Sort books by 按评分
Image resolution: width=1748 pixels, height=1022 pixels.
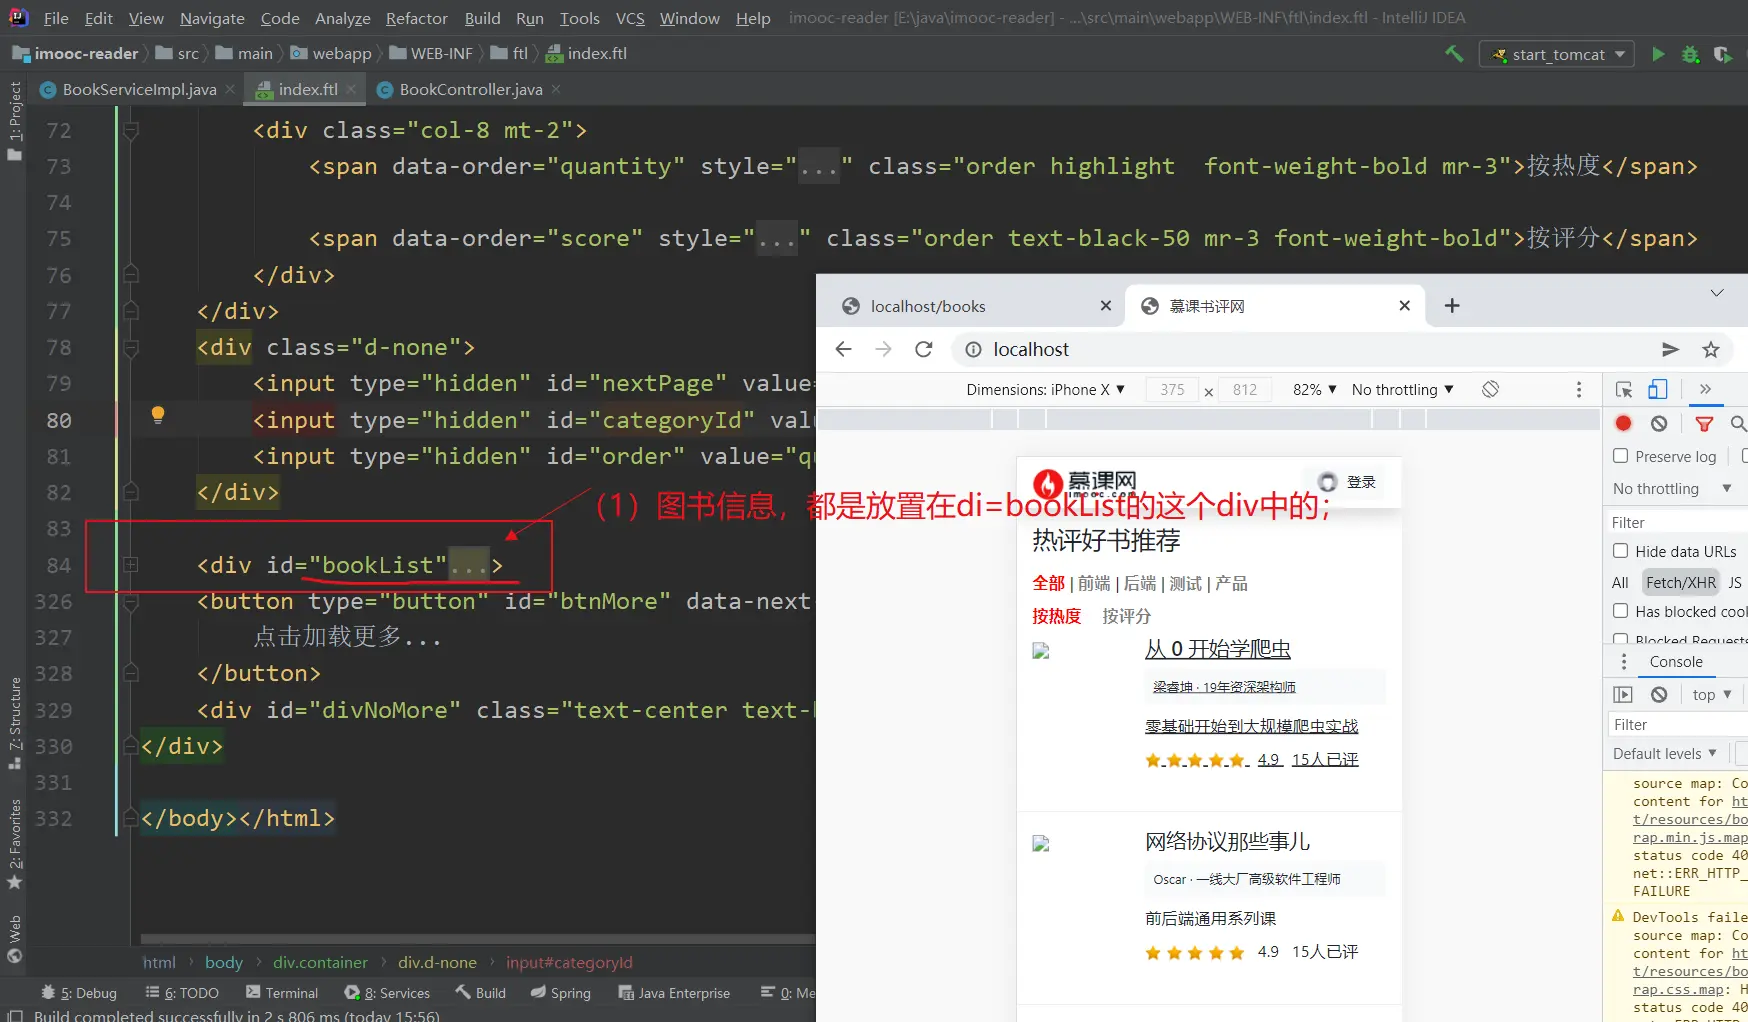[x=1126, y=616]
